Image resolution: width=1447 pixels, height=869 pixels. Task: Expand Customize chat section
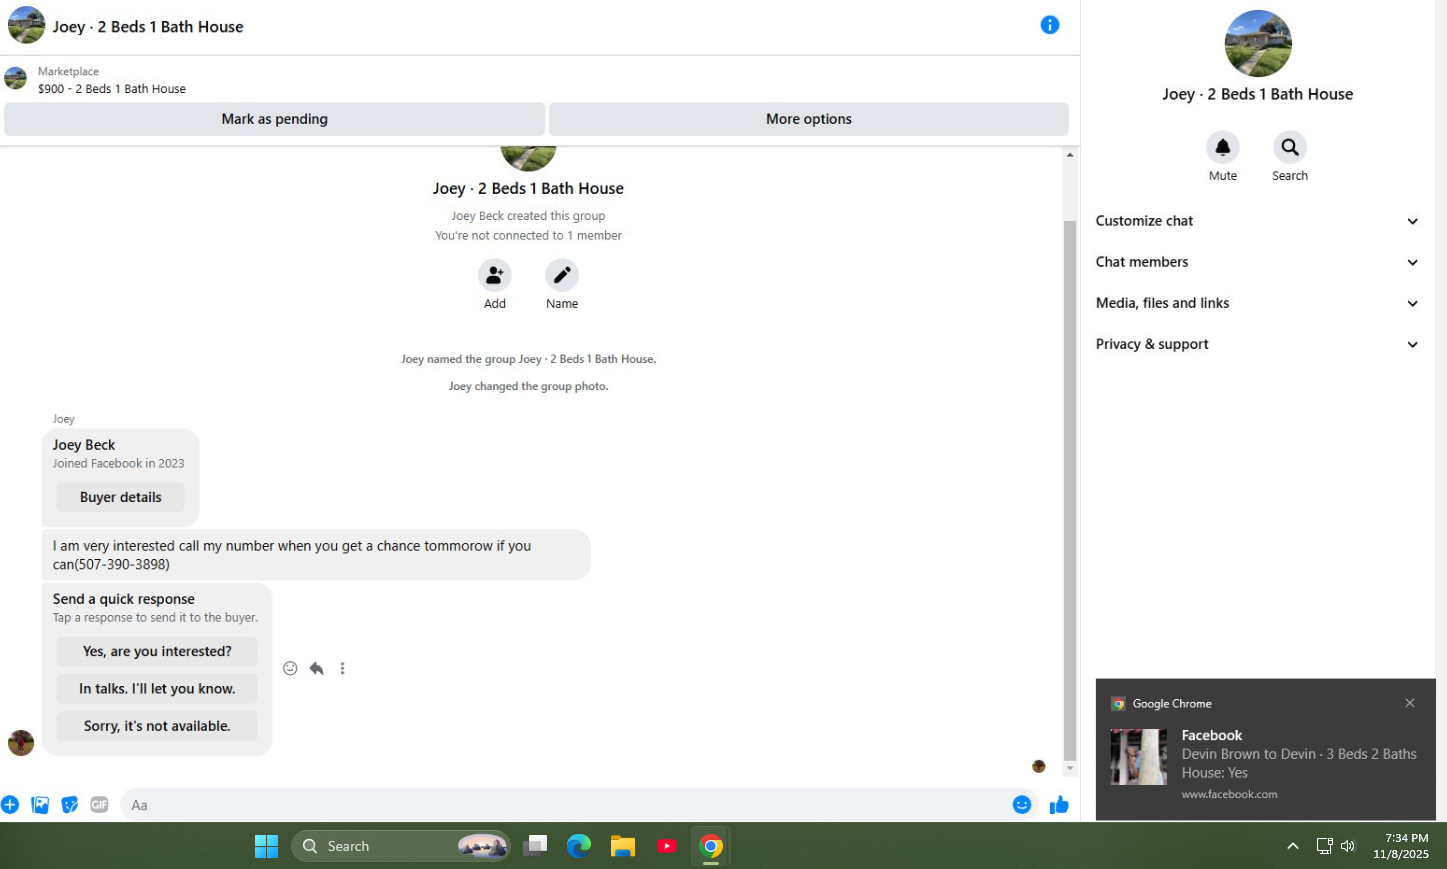click(x=1257, y=221)
